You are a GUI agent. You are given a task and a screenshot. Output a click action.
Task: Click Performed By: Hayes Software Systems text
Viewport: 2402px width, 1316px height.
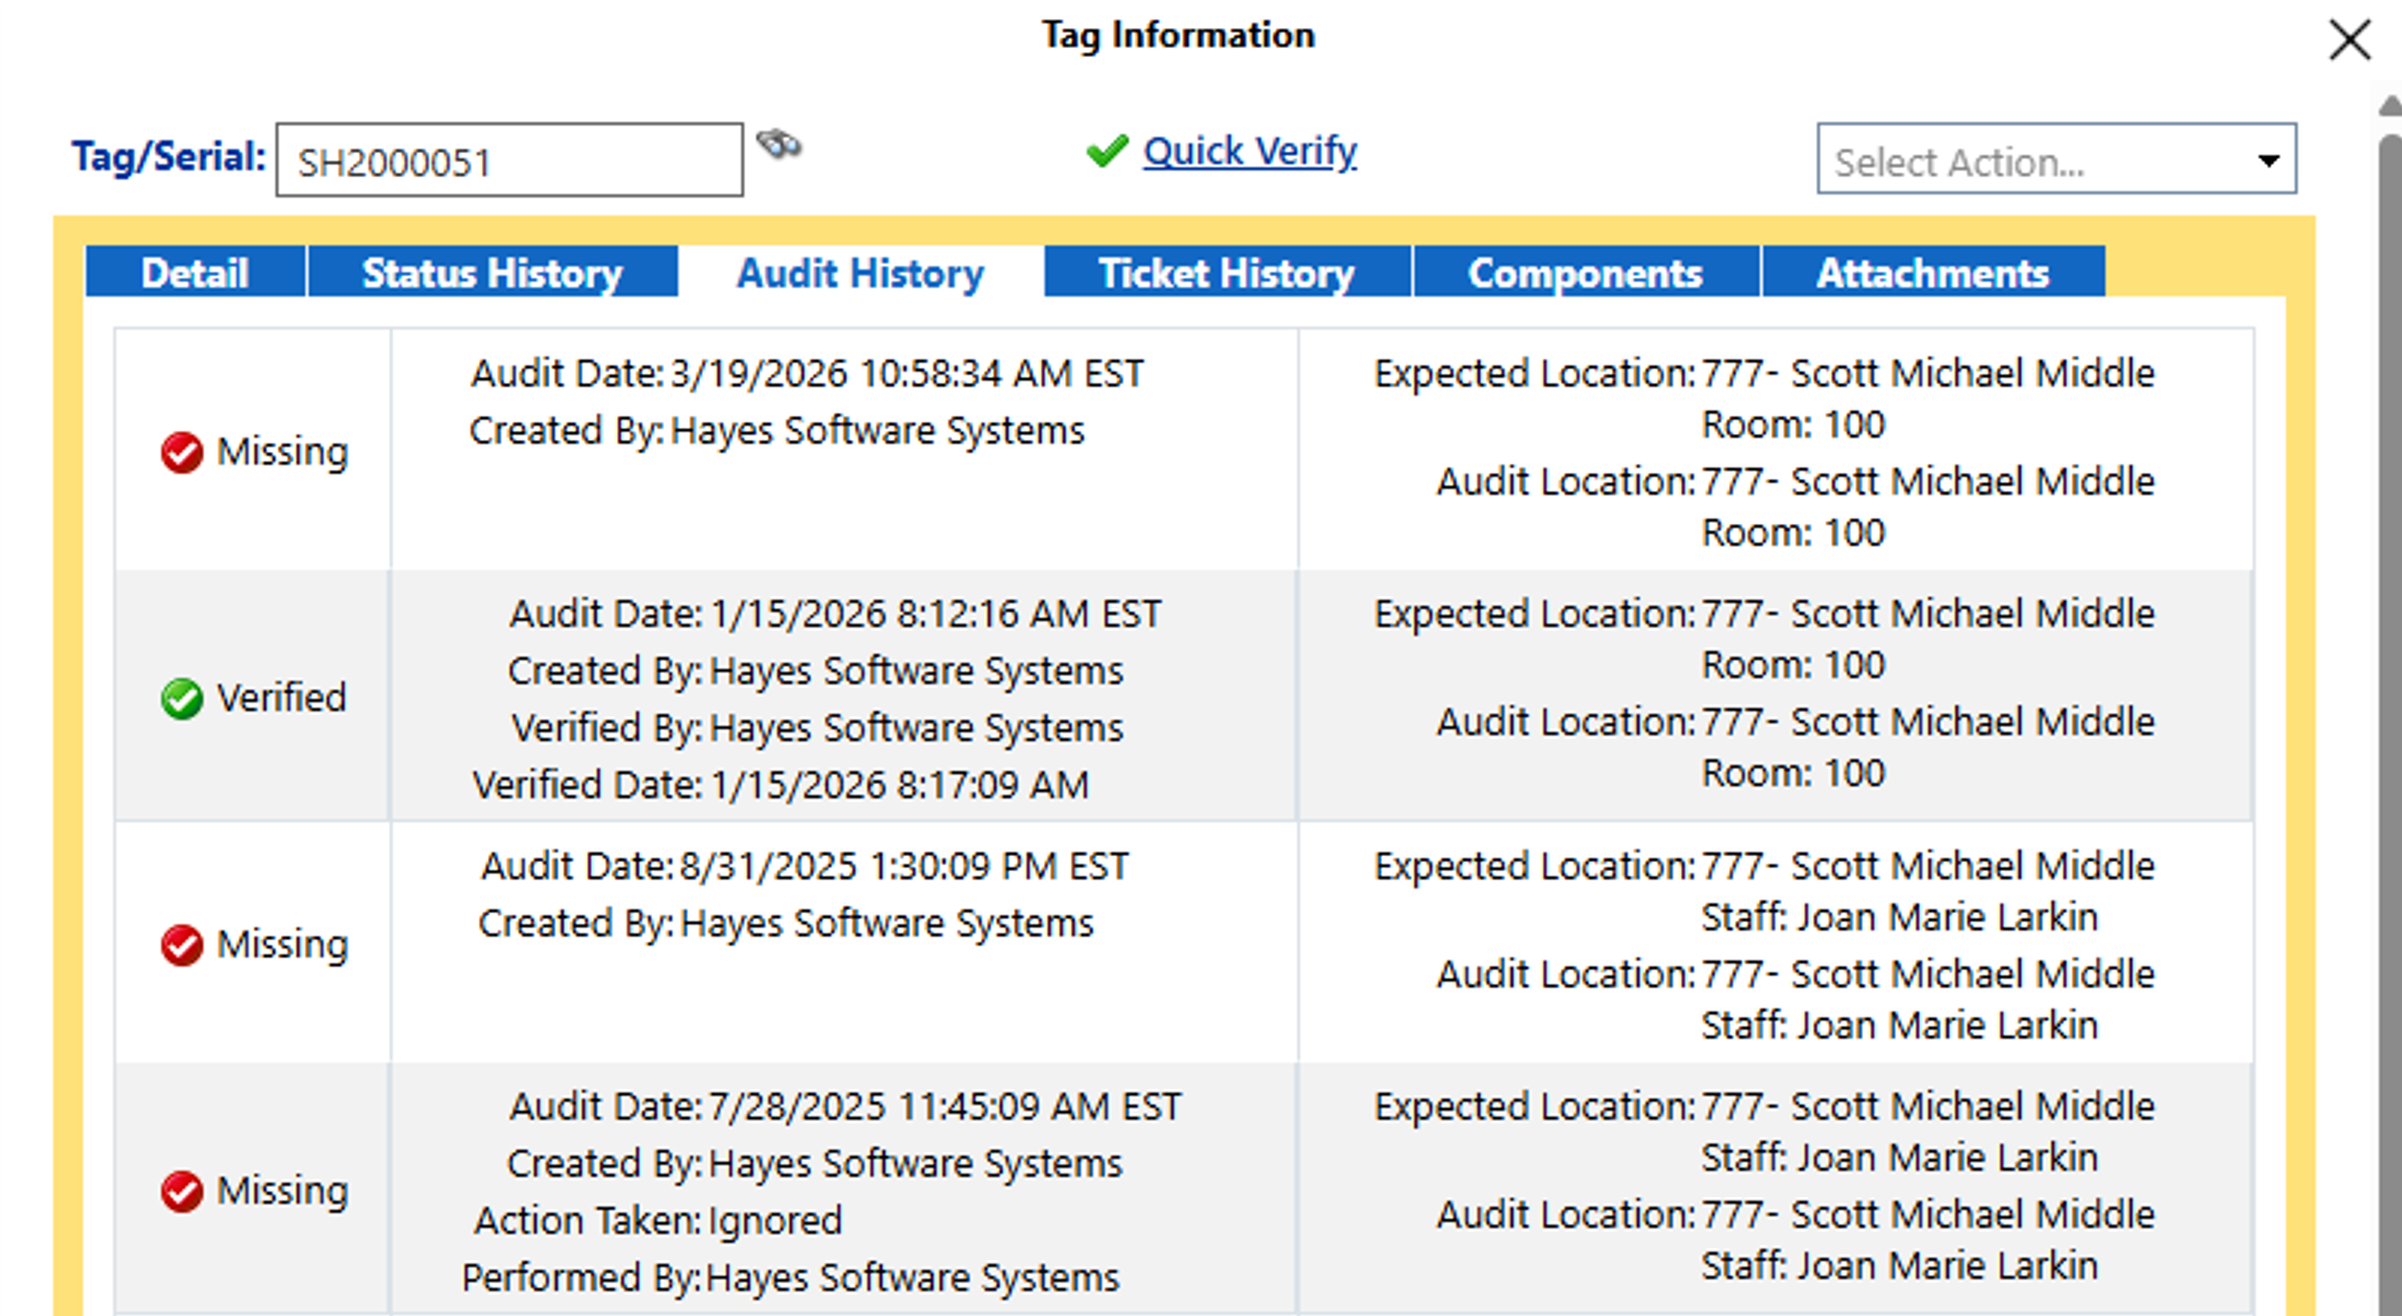791,1277
